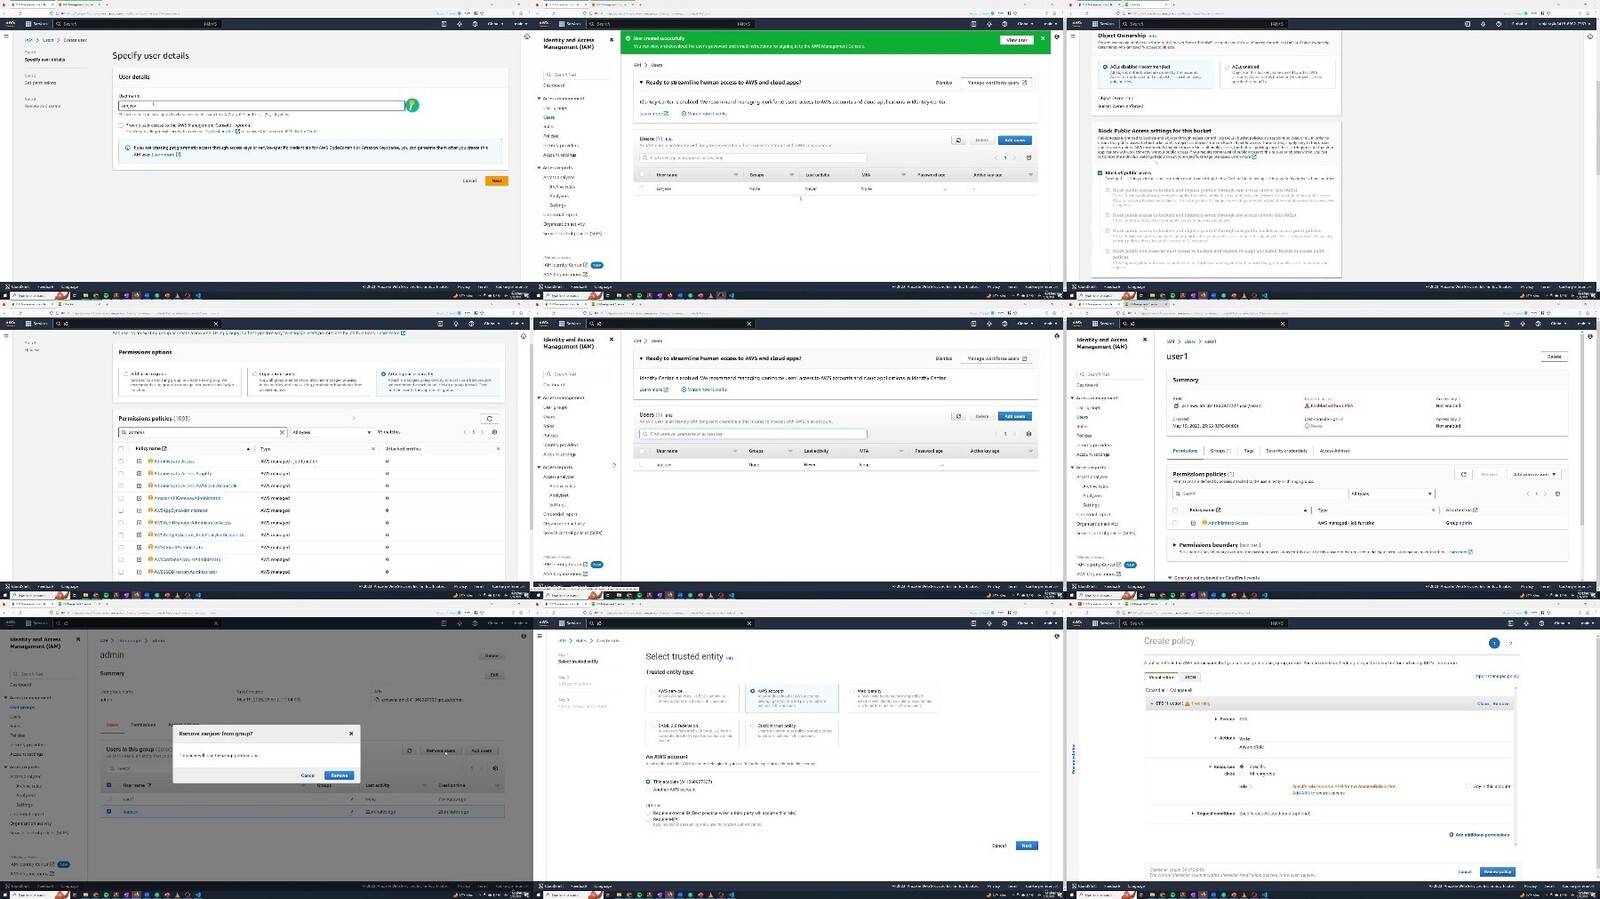Close the green user created success banner
The image size is (1600, 899).
1043,39
